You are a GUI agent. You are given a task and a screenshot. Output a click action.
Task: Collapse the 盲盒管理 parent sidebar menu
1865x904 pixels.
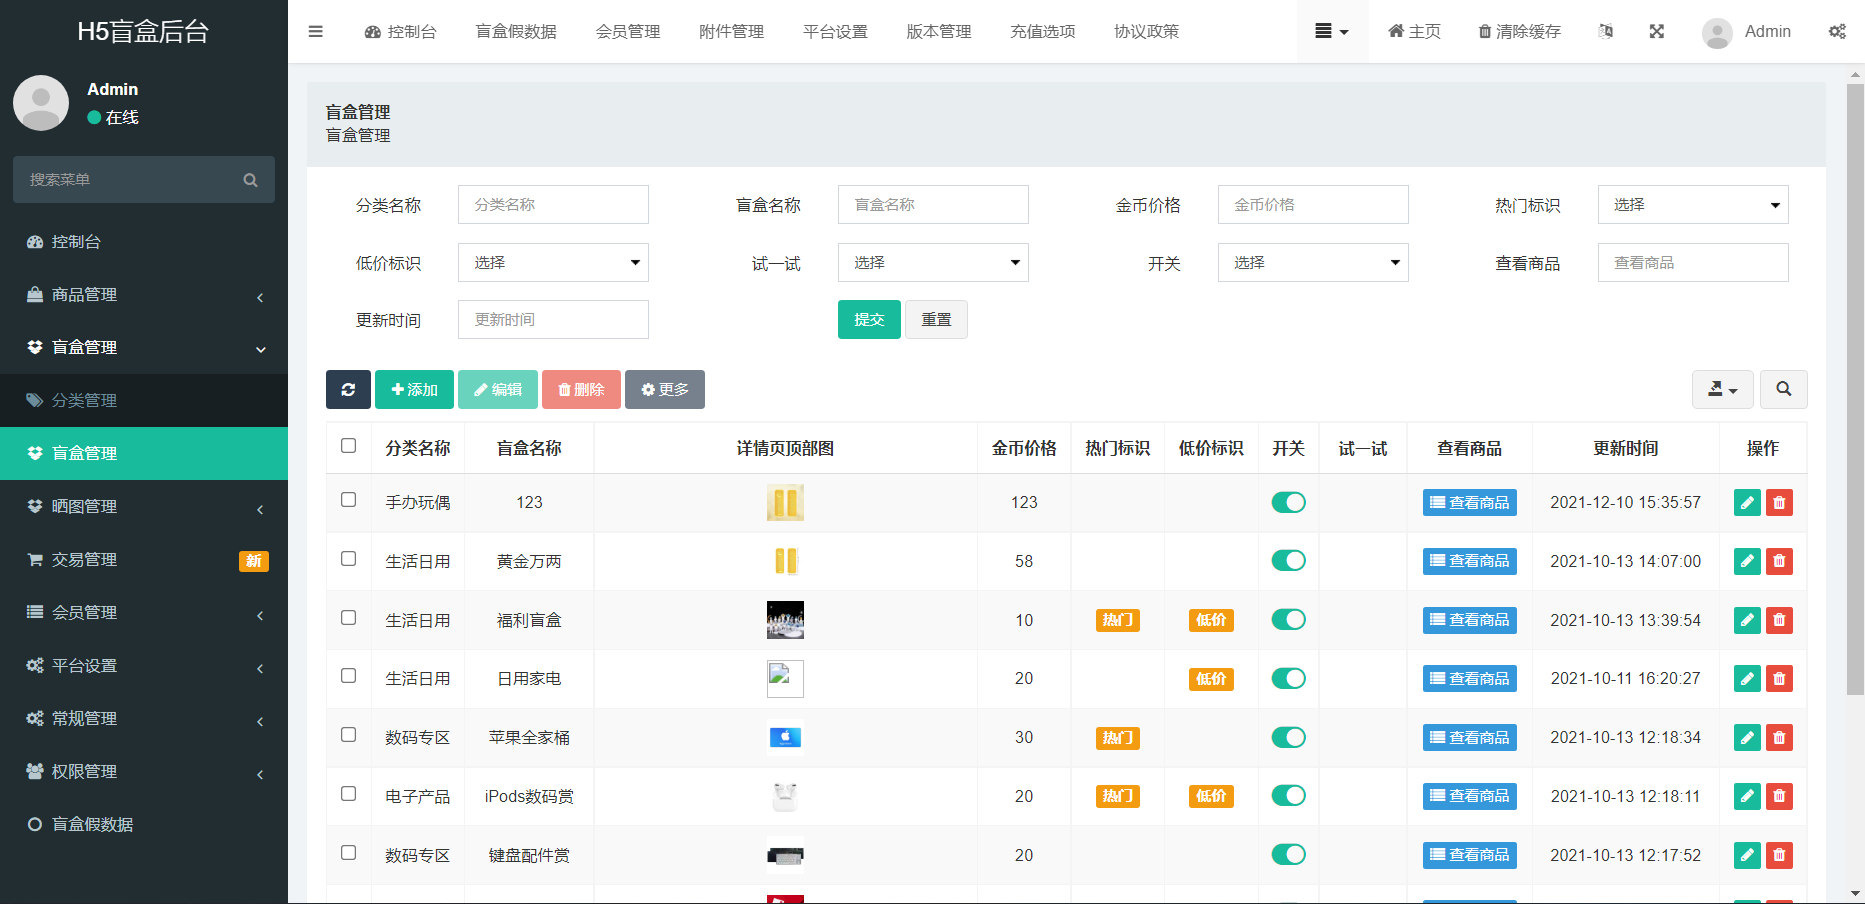point(144,348)
